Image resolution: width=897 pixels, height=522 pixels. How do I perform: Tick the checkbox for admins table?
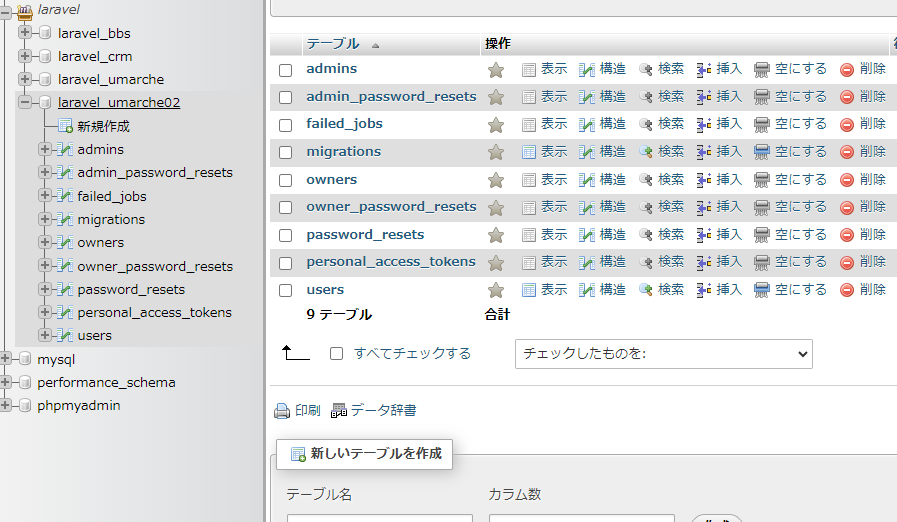pos(286,70)
